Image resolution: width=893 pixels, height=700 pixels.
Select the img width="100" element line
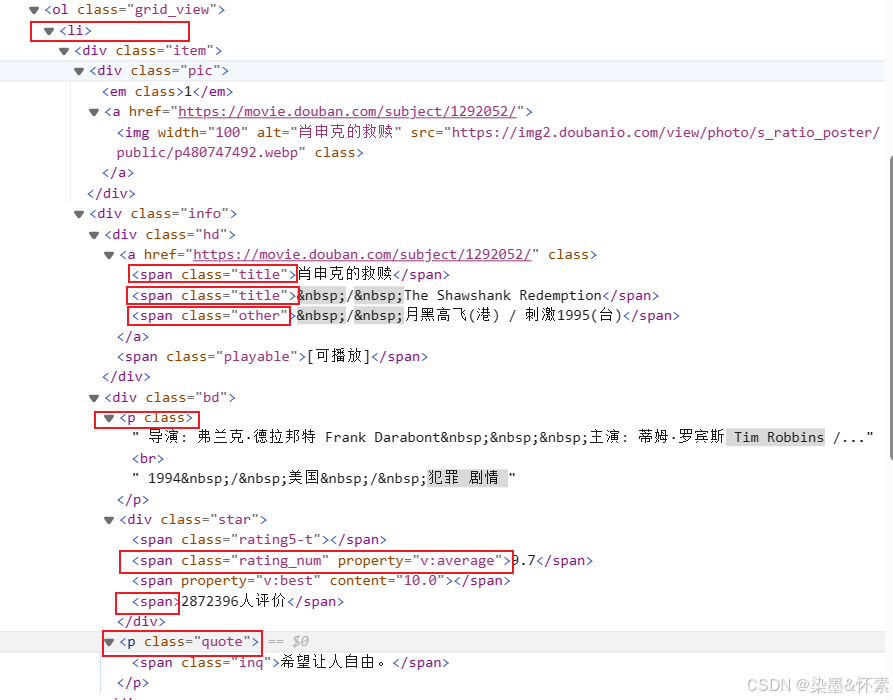[x=498, y=142]
